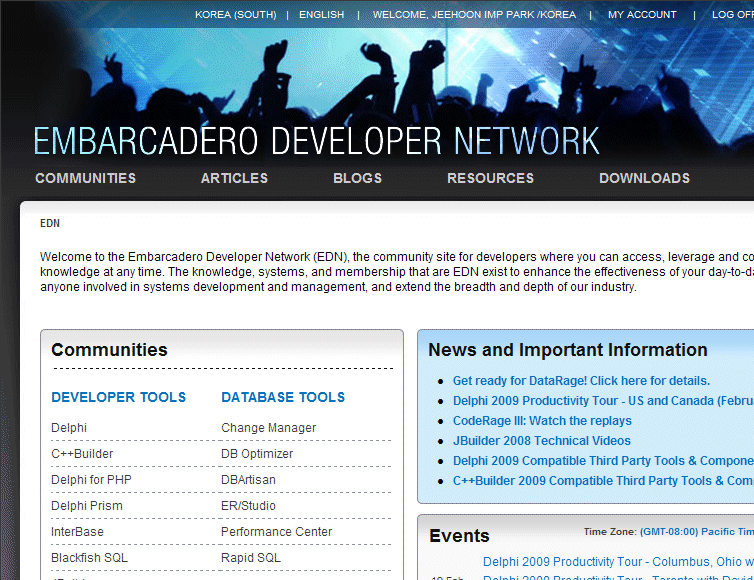Viewport: 754px width, 580px height.
Task: Open JBuilder 2008 Technical Videos
Action: click(541, 441)
